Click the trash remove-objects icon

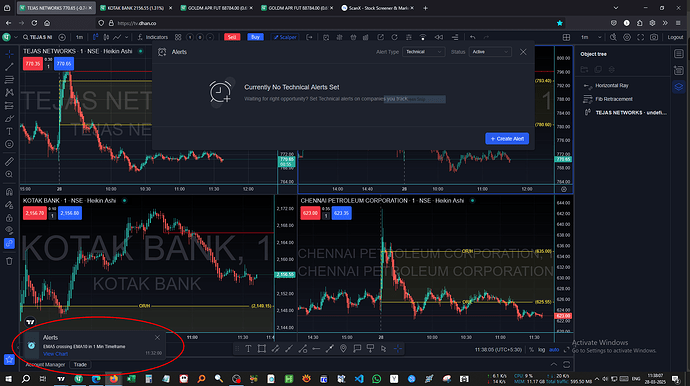pyautogui.click(x=9, y=261)
